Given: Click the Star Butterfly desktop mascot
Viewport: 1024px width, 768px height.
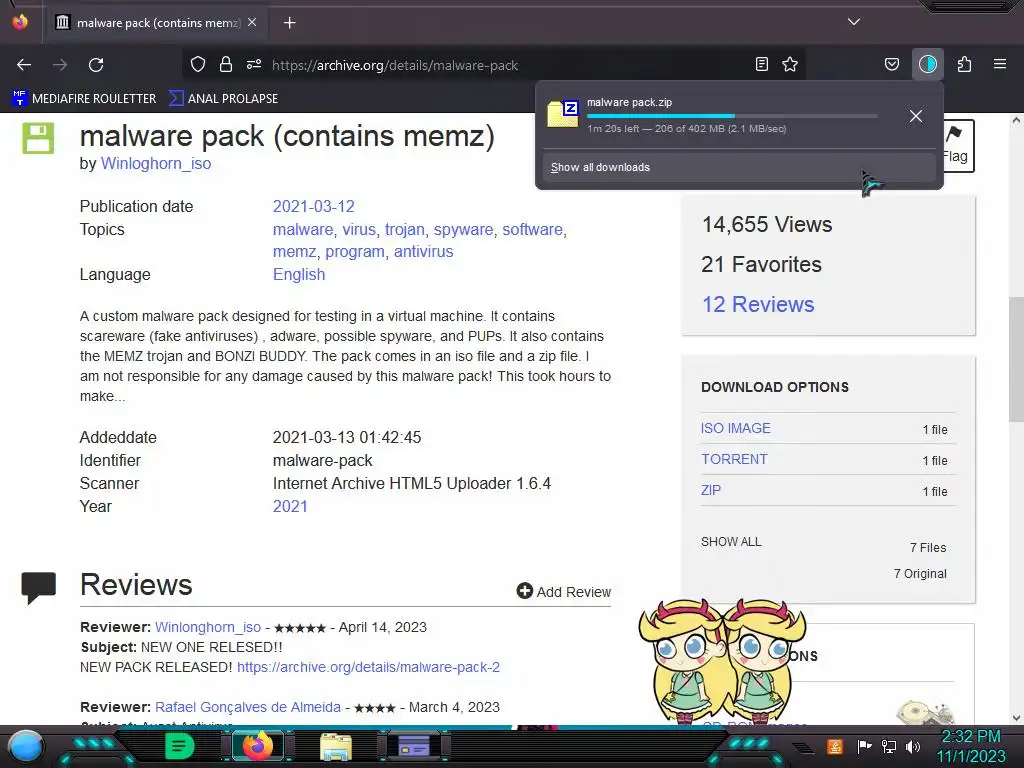Looking at the screenshot, I should click(722, 662).
